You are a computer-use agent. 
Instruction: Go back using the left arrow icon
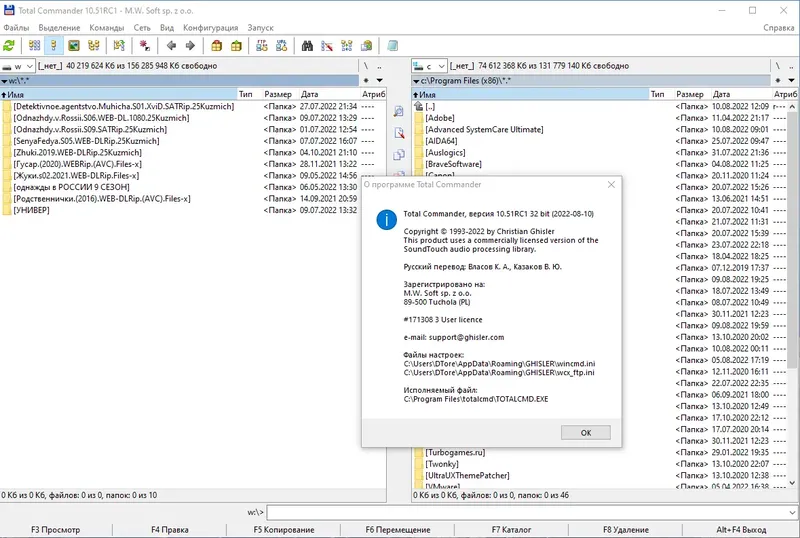pyautogui.click(x=171, y=45)
